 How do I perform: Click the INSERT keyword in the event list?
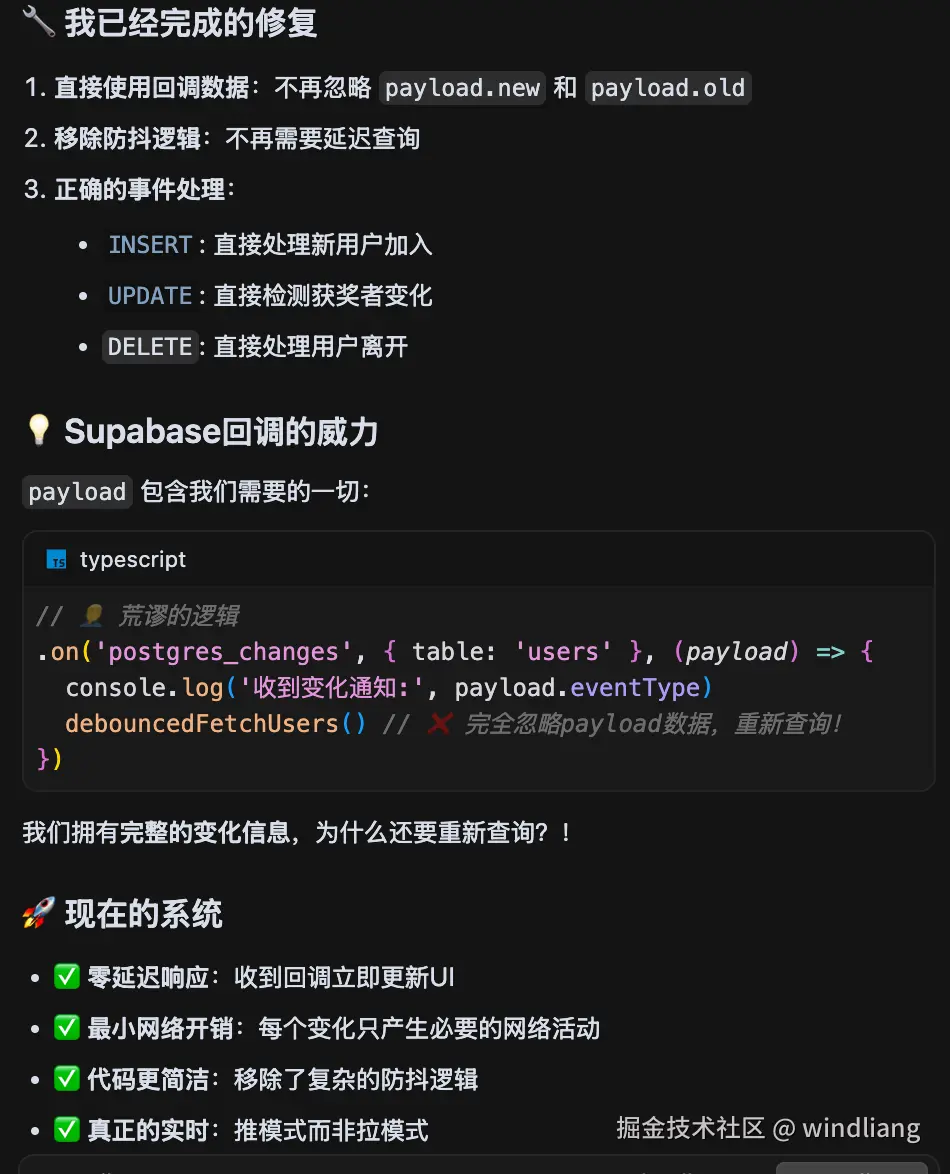pos(150,245)
